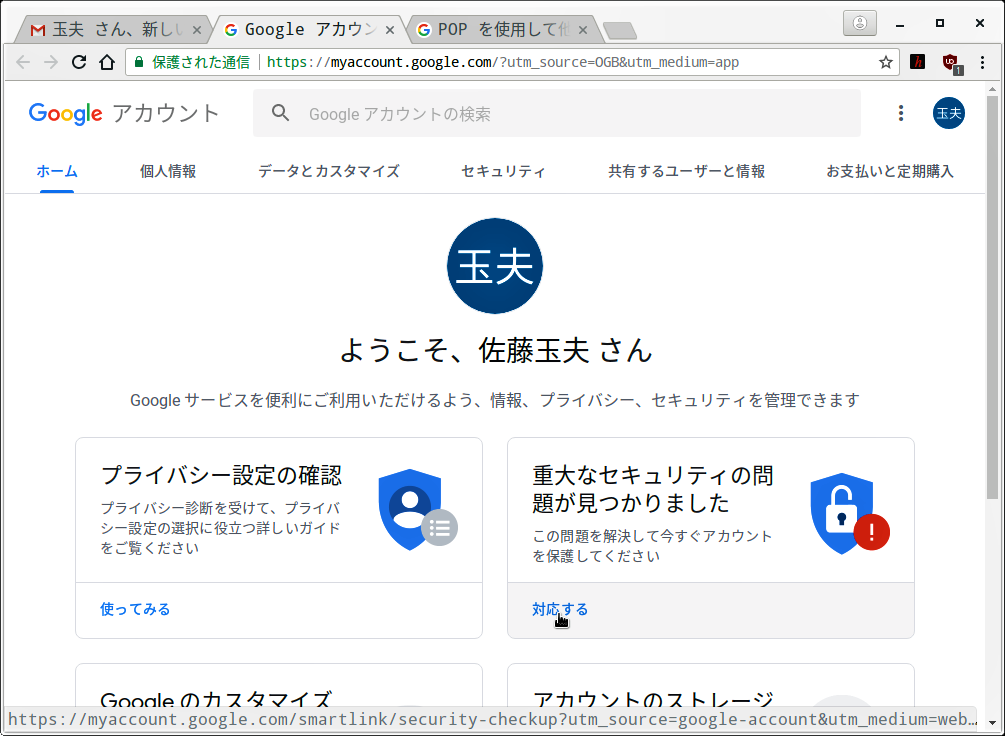Click the 保護された通信 label
Image resolution: width=1005 pixels, height=736 pixels.
[x=201, y=62]
